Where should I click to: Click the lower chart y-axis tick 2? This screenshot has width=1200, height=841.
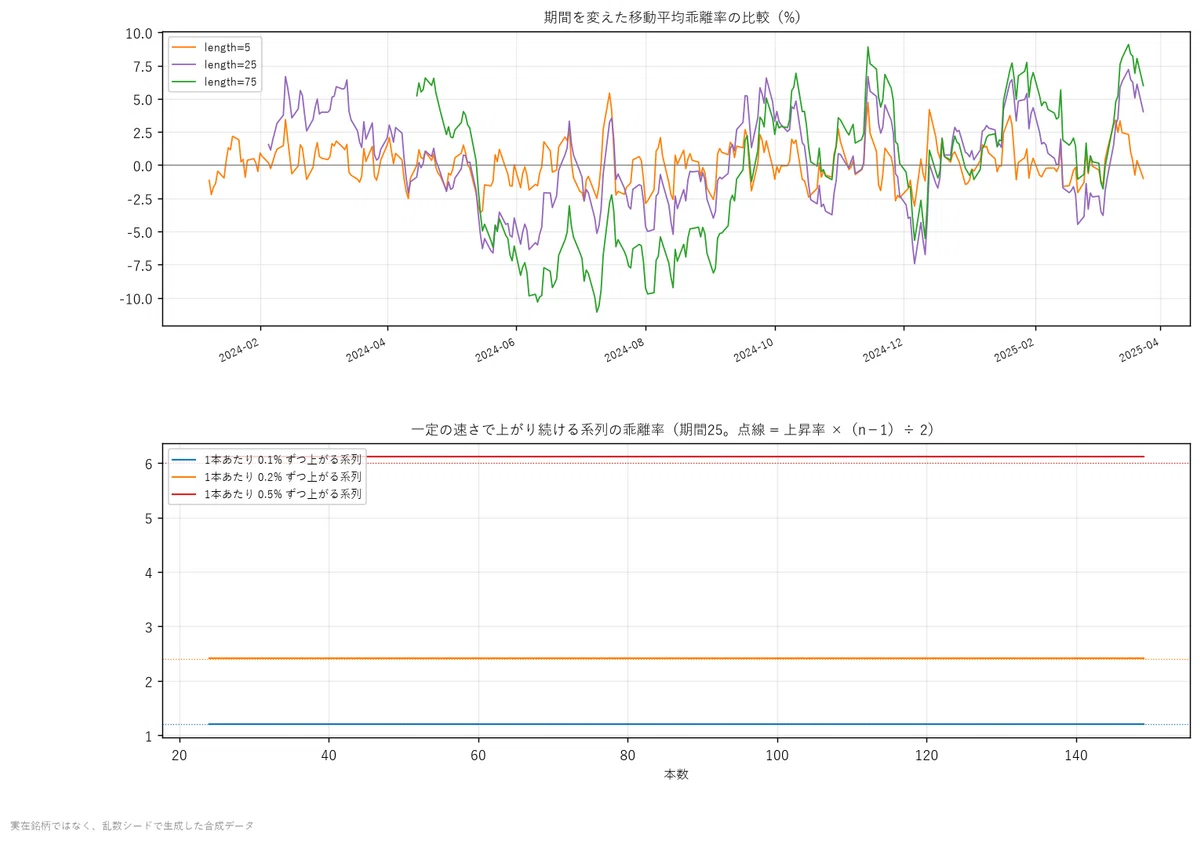pyautogui.click(x=148, y=682)
